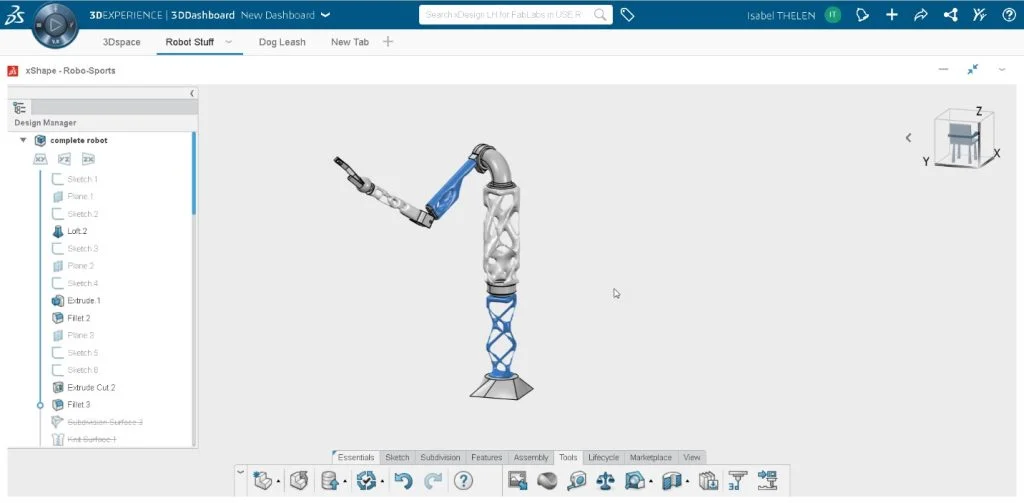Click the Section view icon
1024x503 pixels.
(x=671, y=481)
